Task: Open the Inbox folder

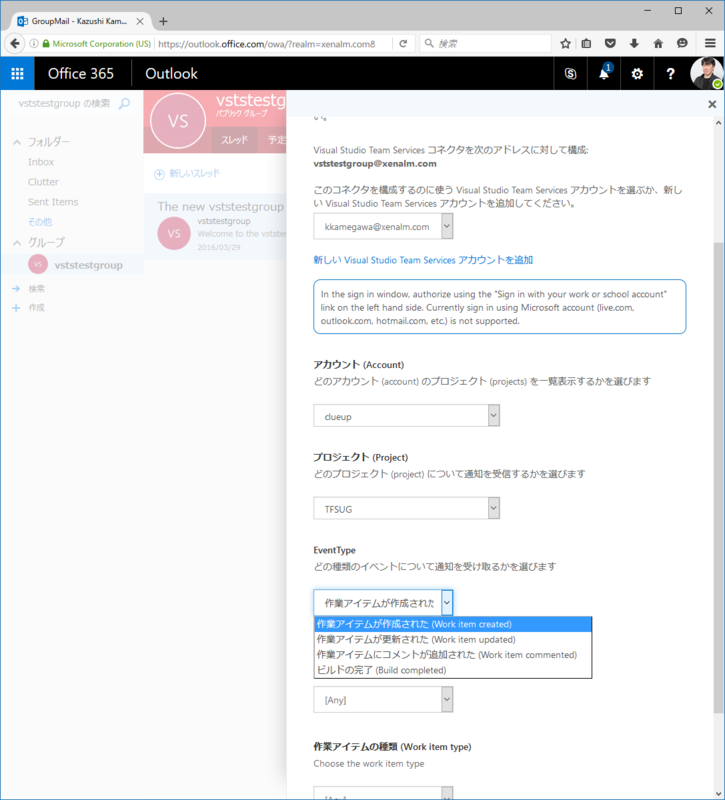Action: pos(41,162)
